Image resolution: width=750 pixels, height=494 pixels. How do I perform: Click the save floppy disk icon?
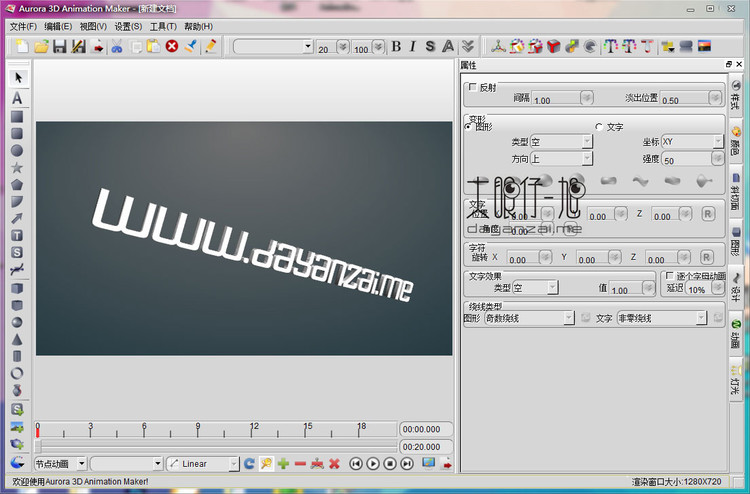[x=59, y=46]
